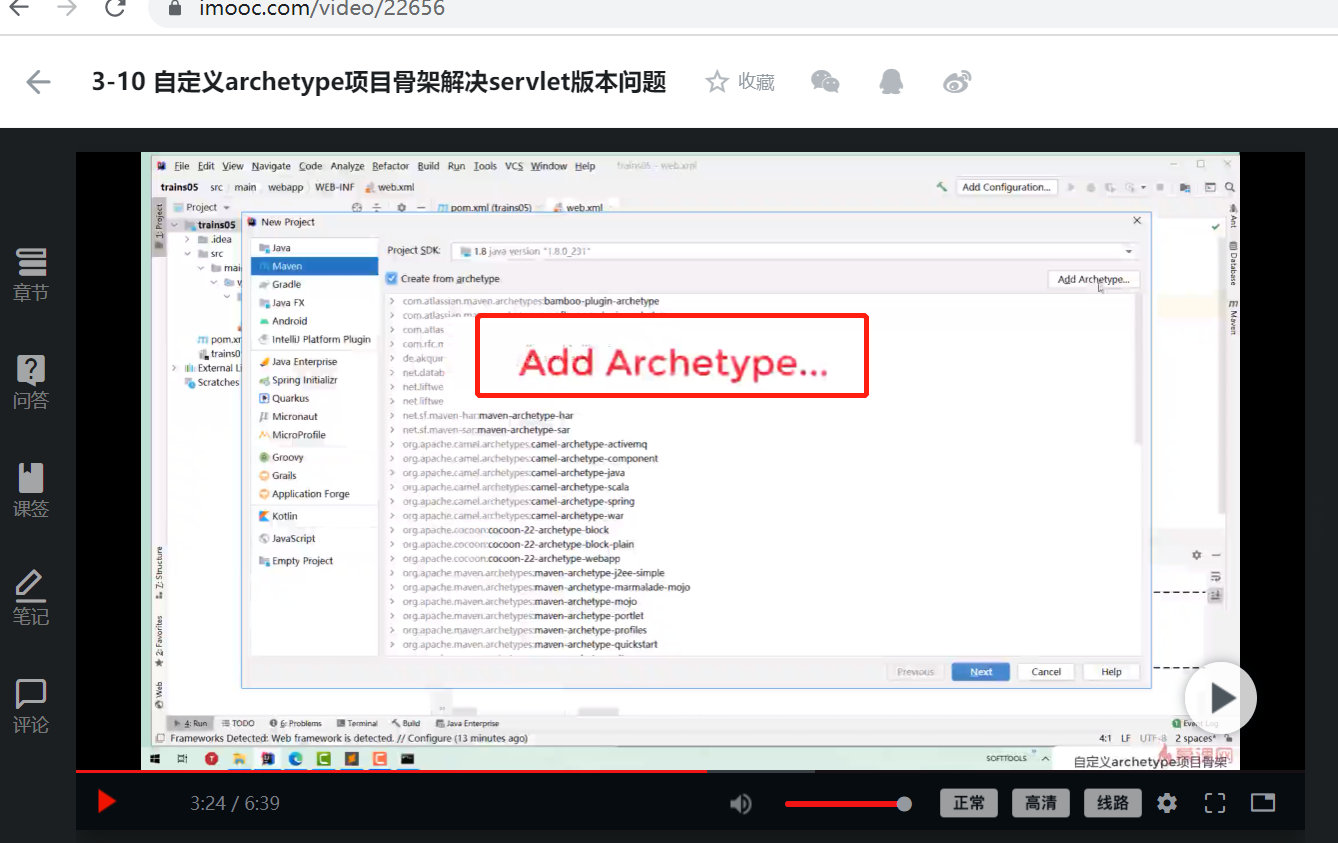Open the 章节 chapters panel
The width and height of the screenshot is (1338, 843).
[31, 275]
